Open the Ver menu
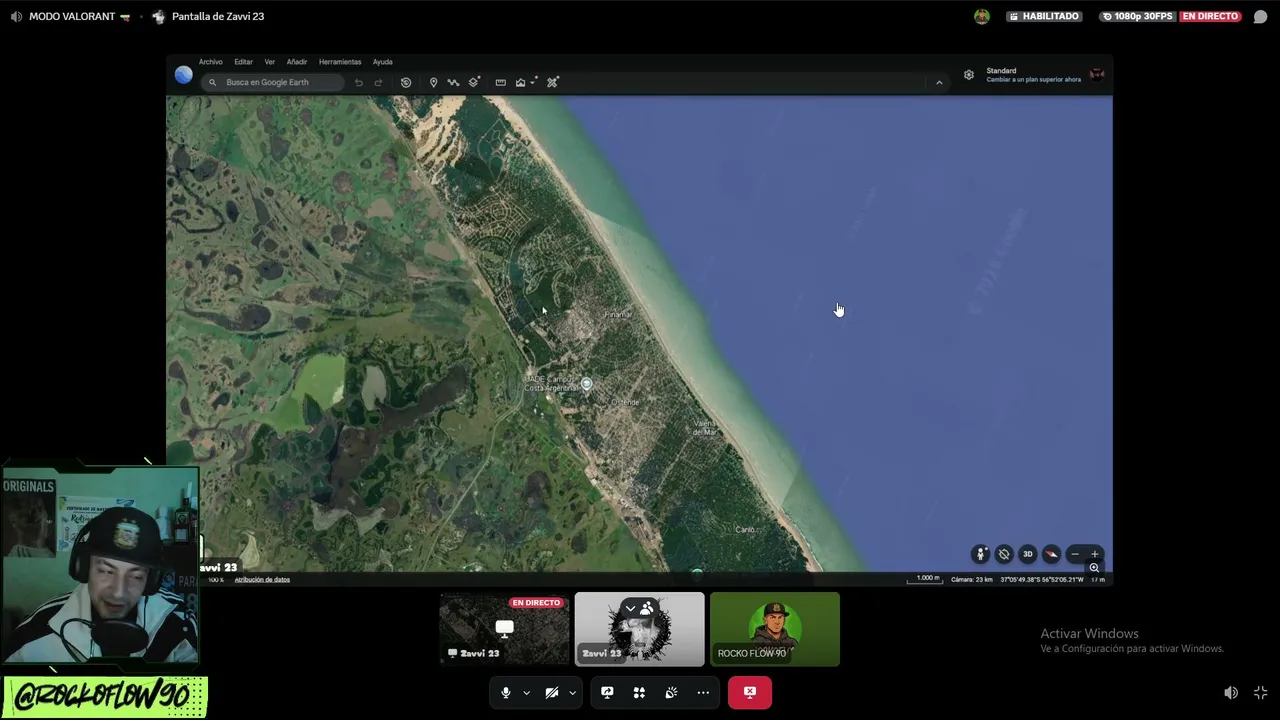The width and height of the screenshot is (1280, 720). coord(269,62)
